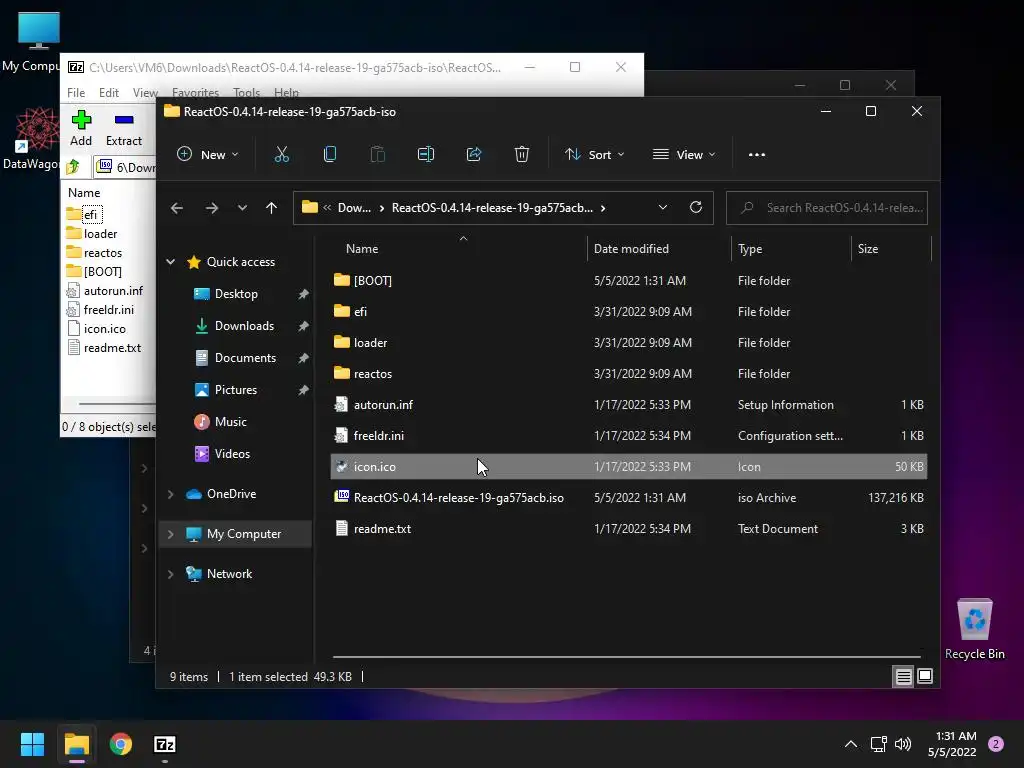Collapse the Quick access tree

click(x=170, y=262)
